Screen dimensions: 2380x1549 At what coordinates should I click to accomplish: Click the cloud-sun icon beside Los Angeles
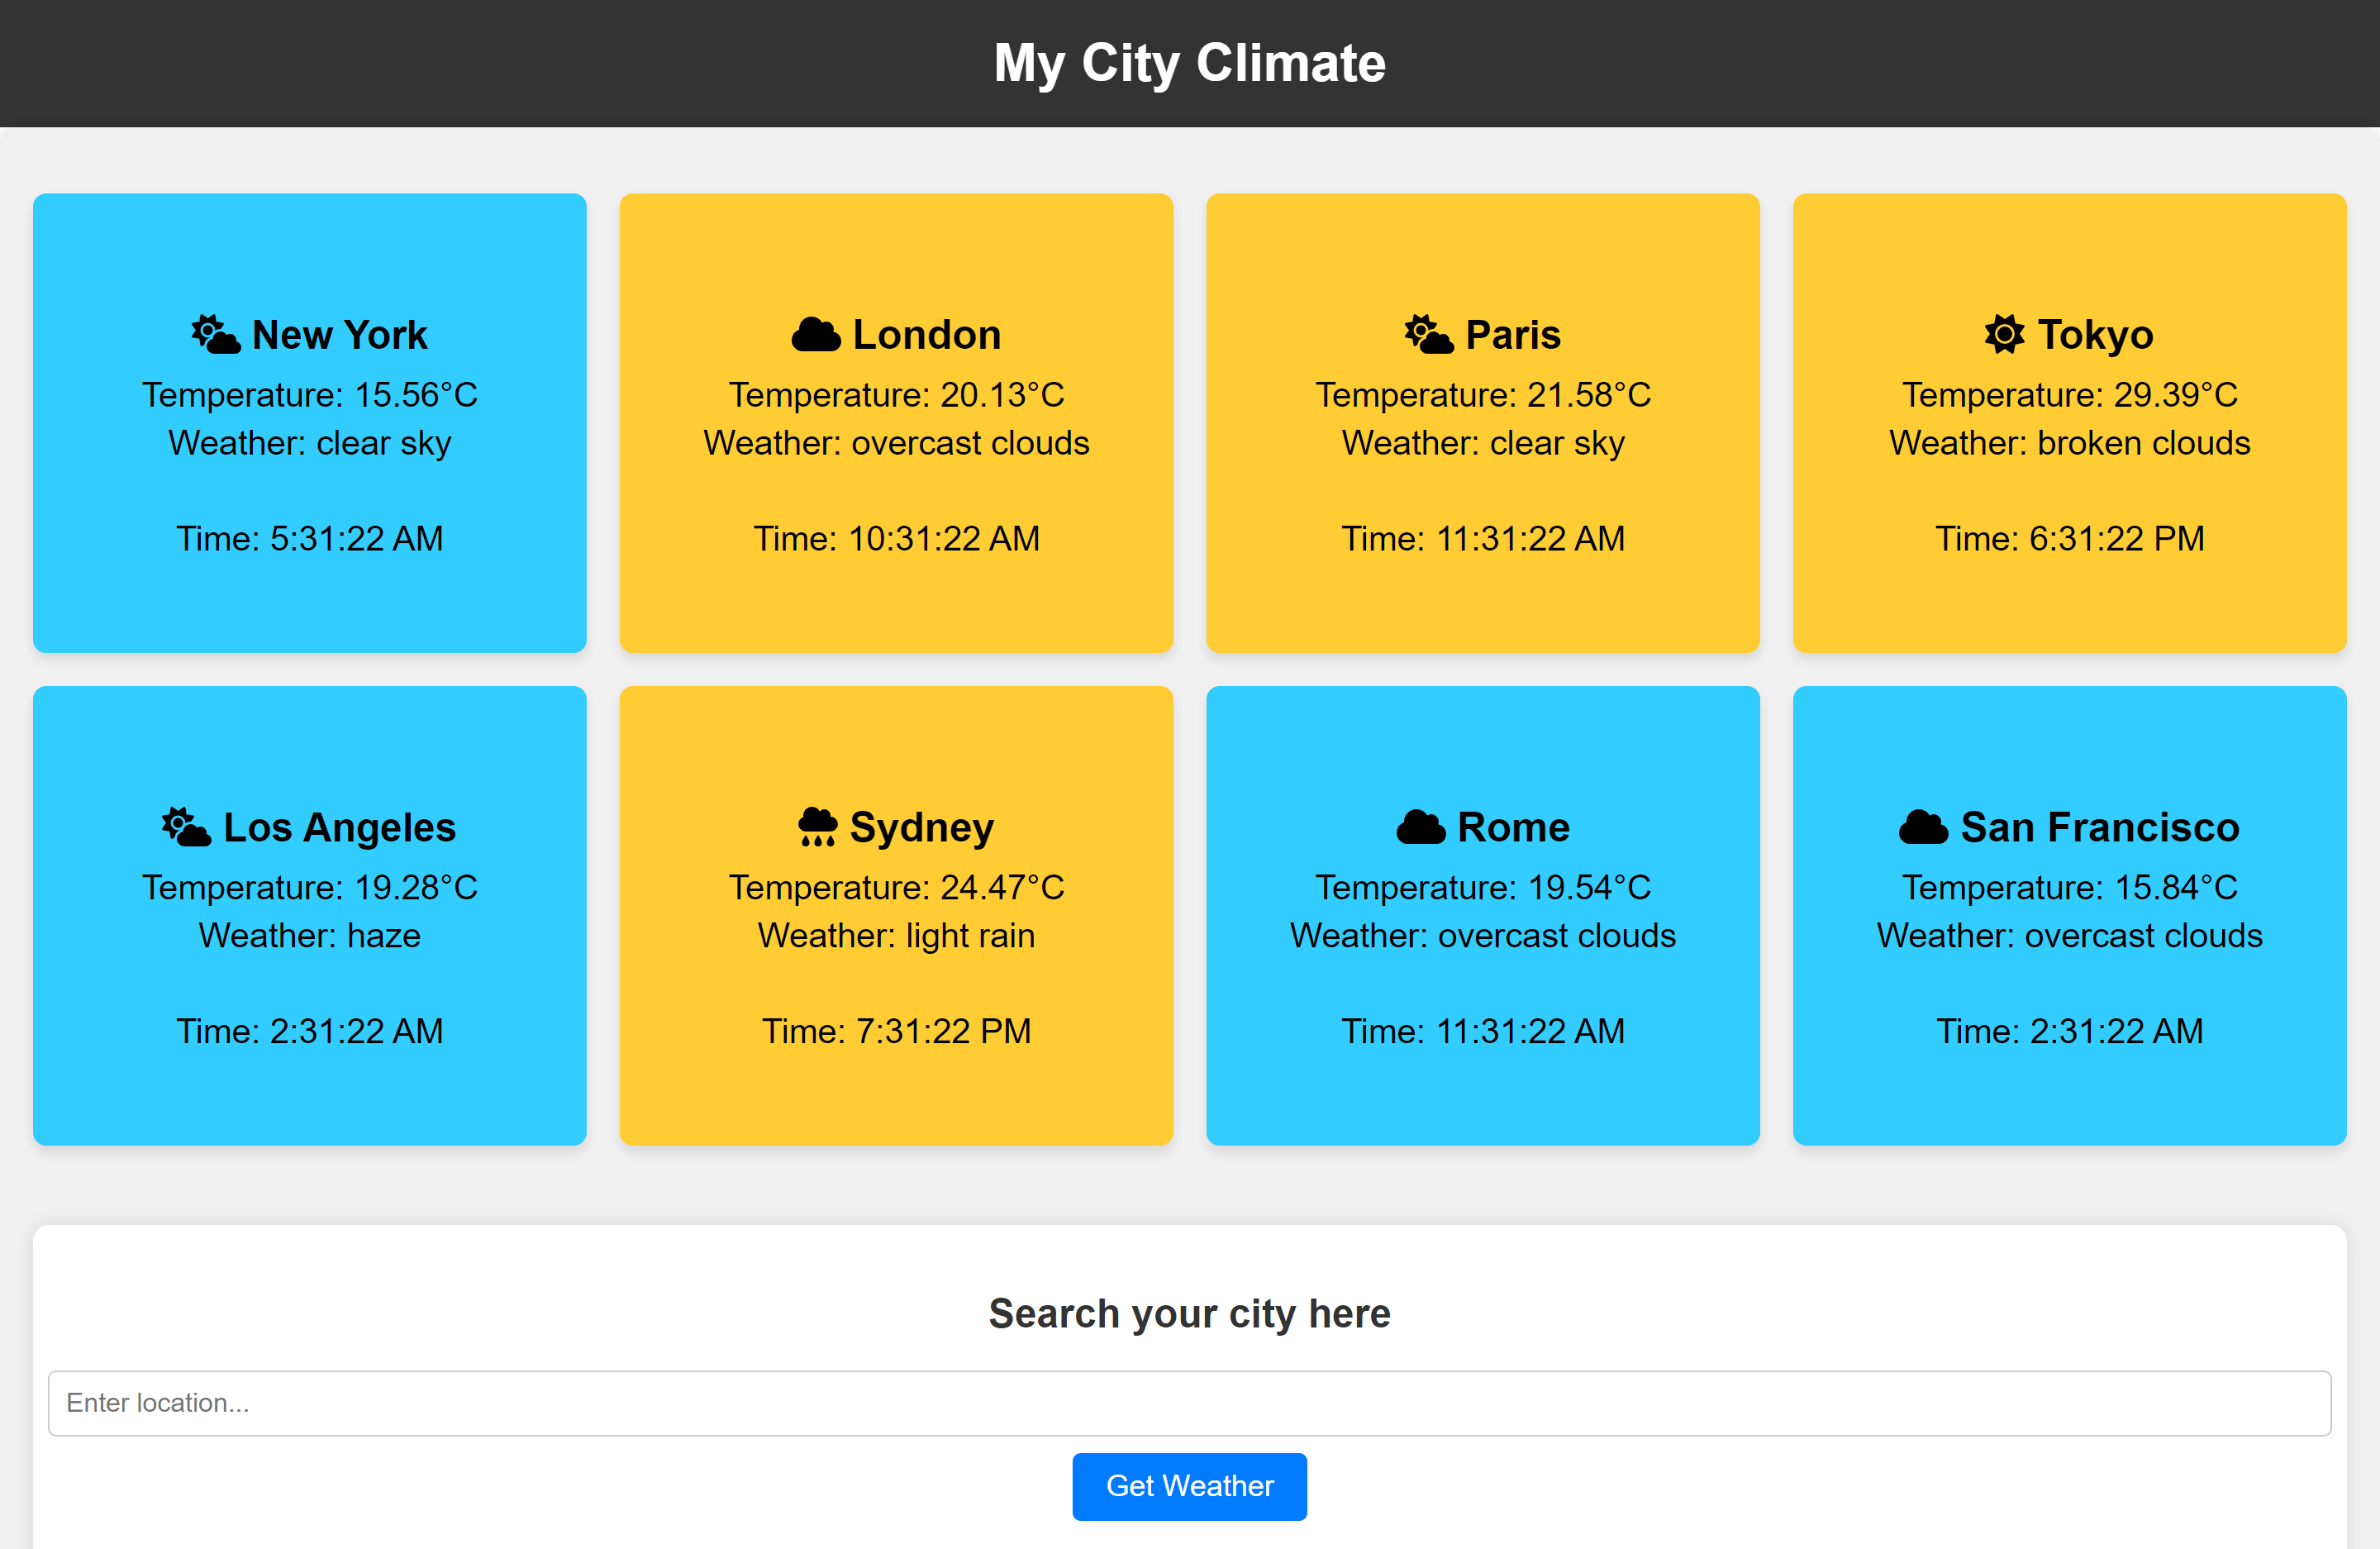(187, 827)
